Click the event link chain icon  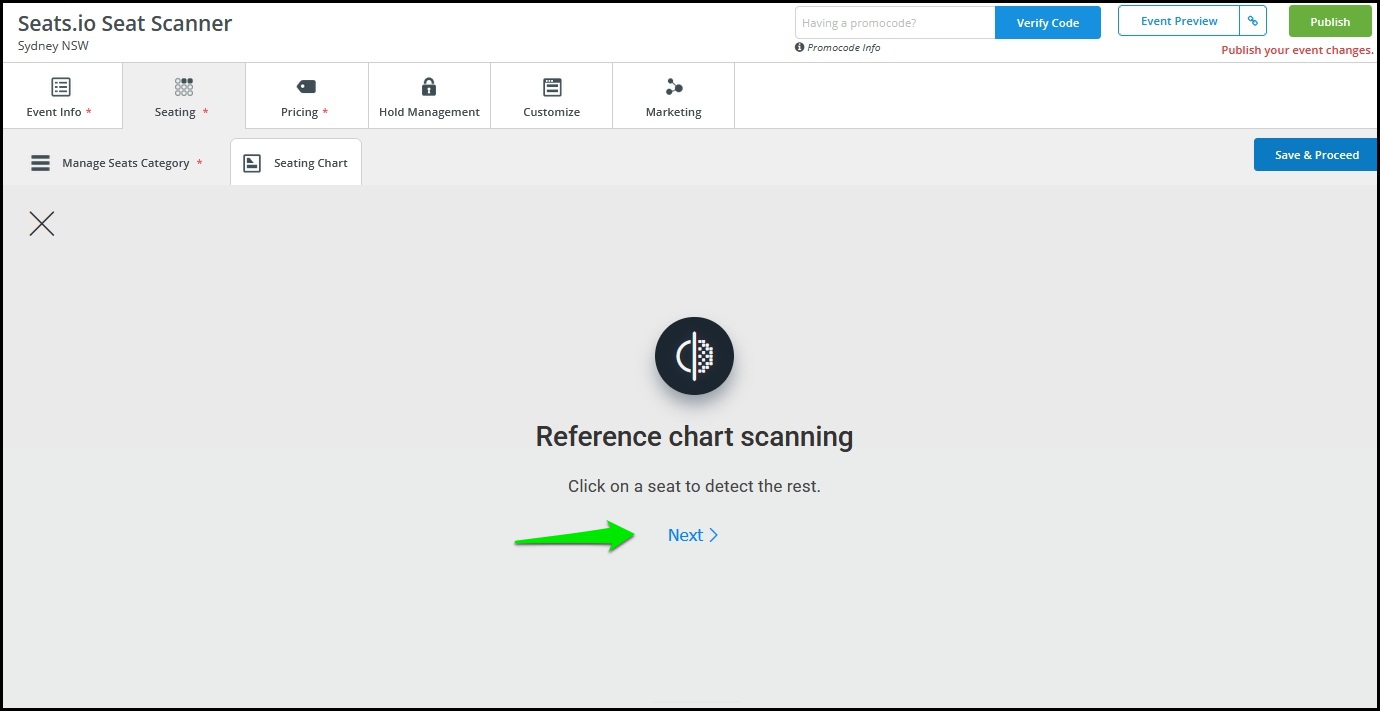tap(1253, 21)
